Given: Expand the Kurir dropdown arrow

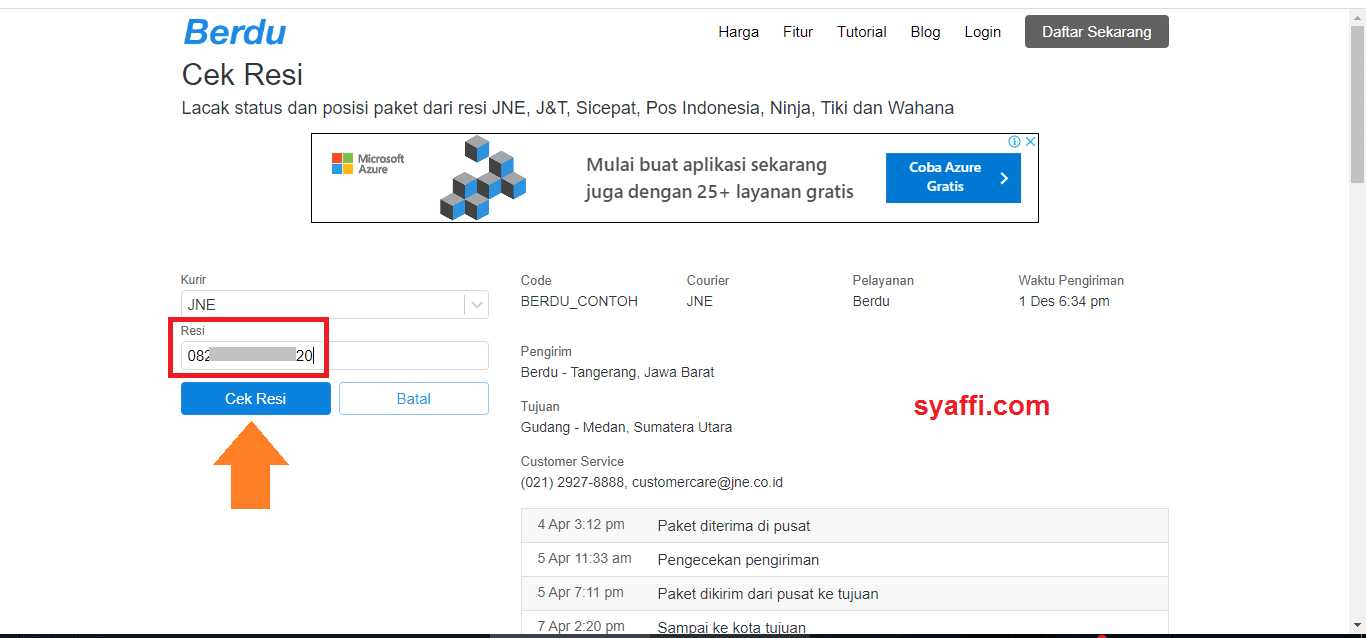Looking at the screenshot, I should (x=477, y=305).
